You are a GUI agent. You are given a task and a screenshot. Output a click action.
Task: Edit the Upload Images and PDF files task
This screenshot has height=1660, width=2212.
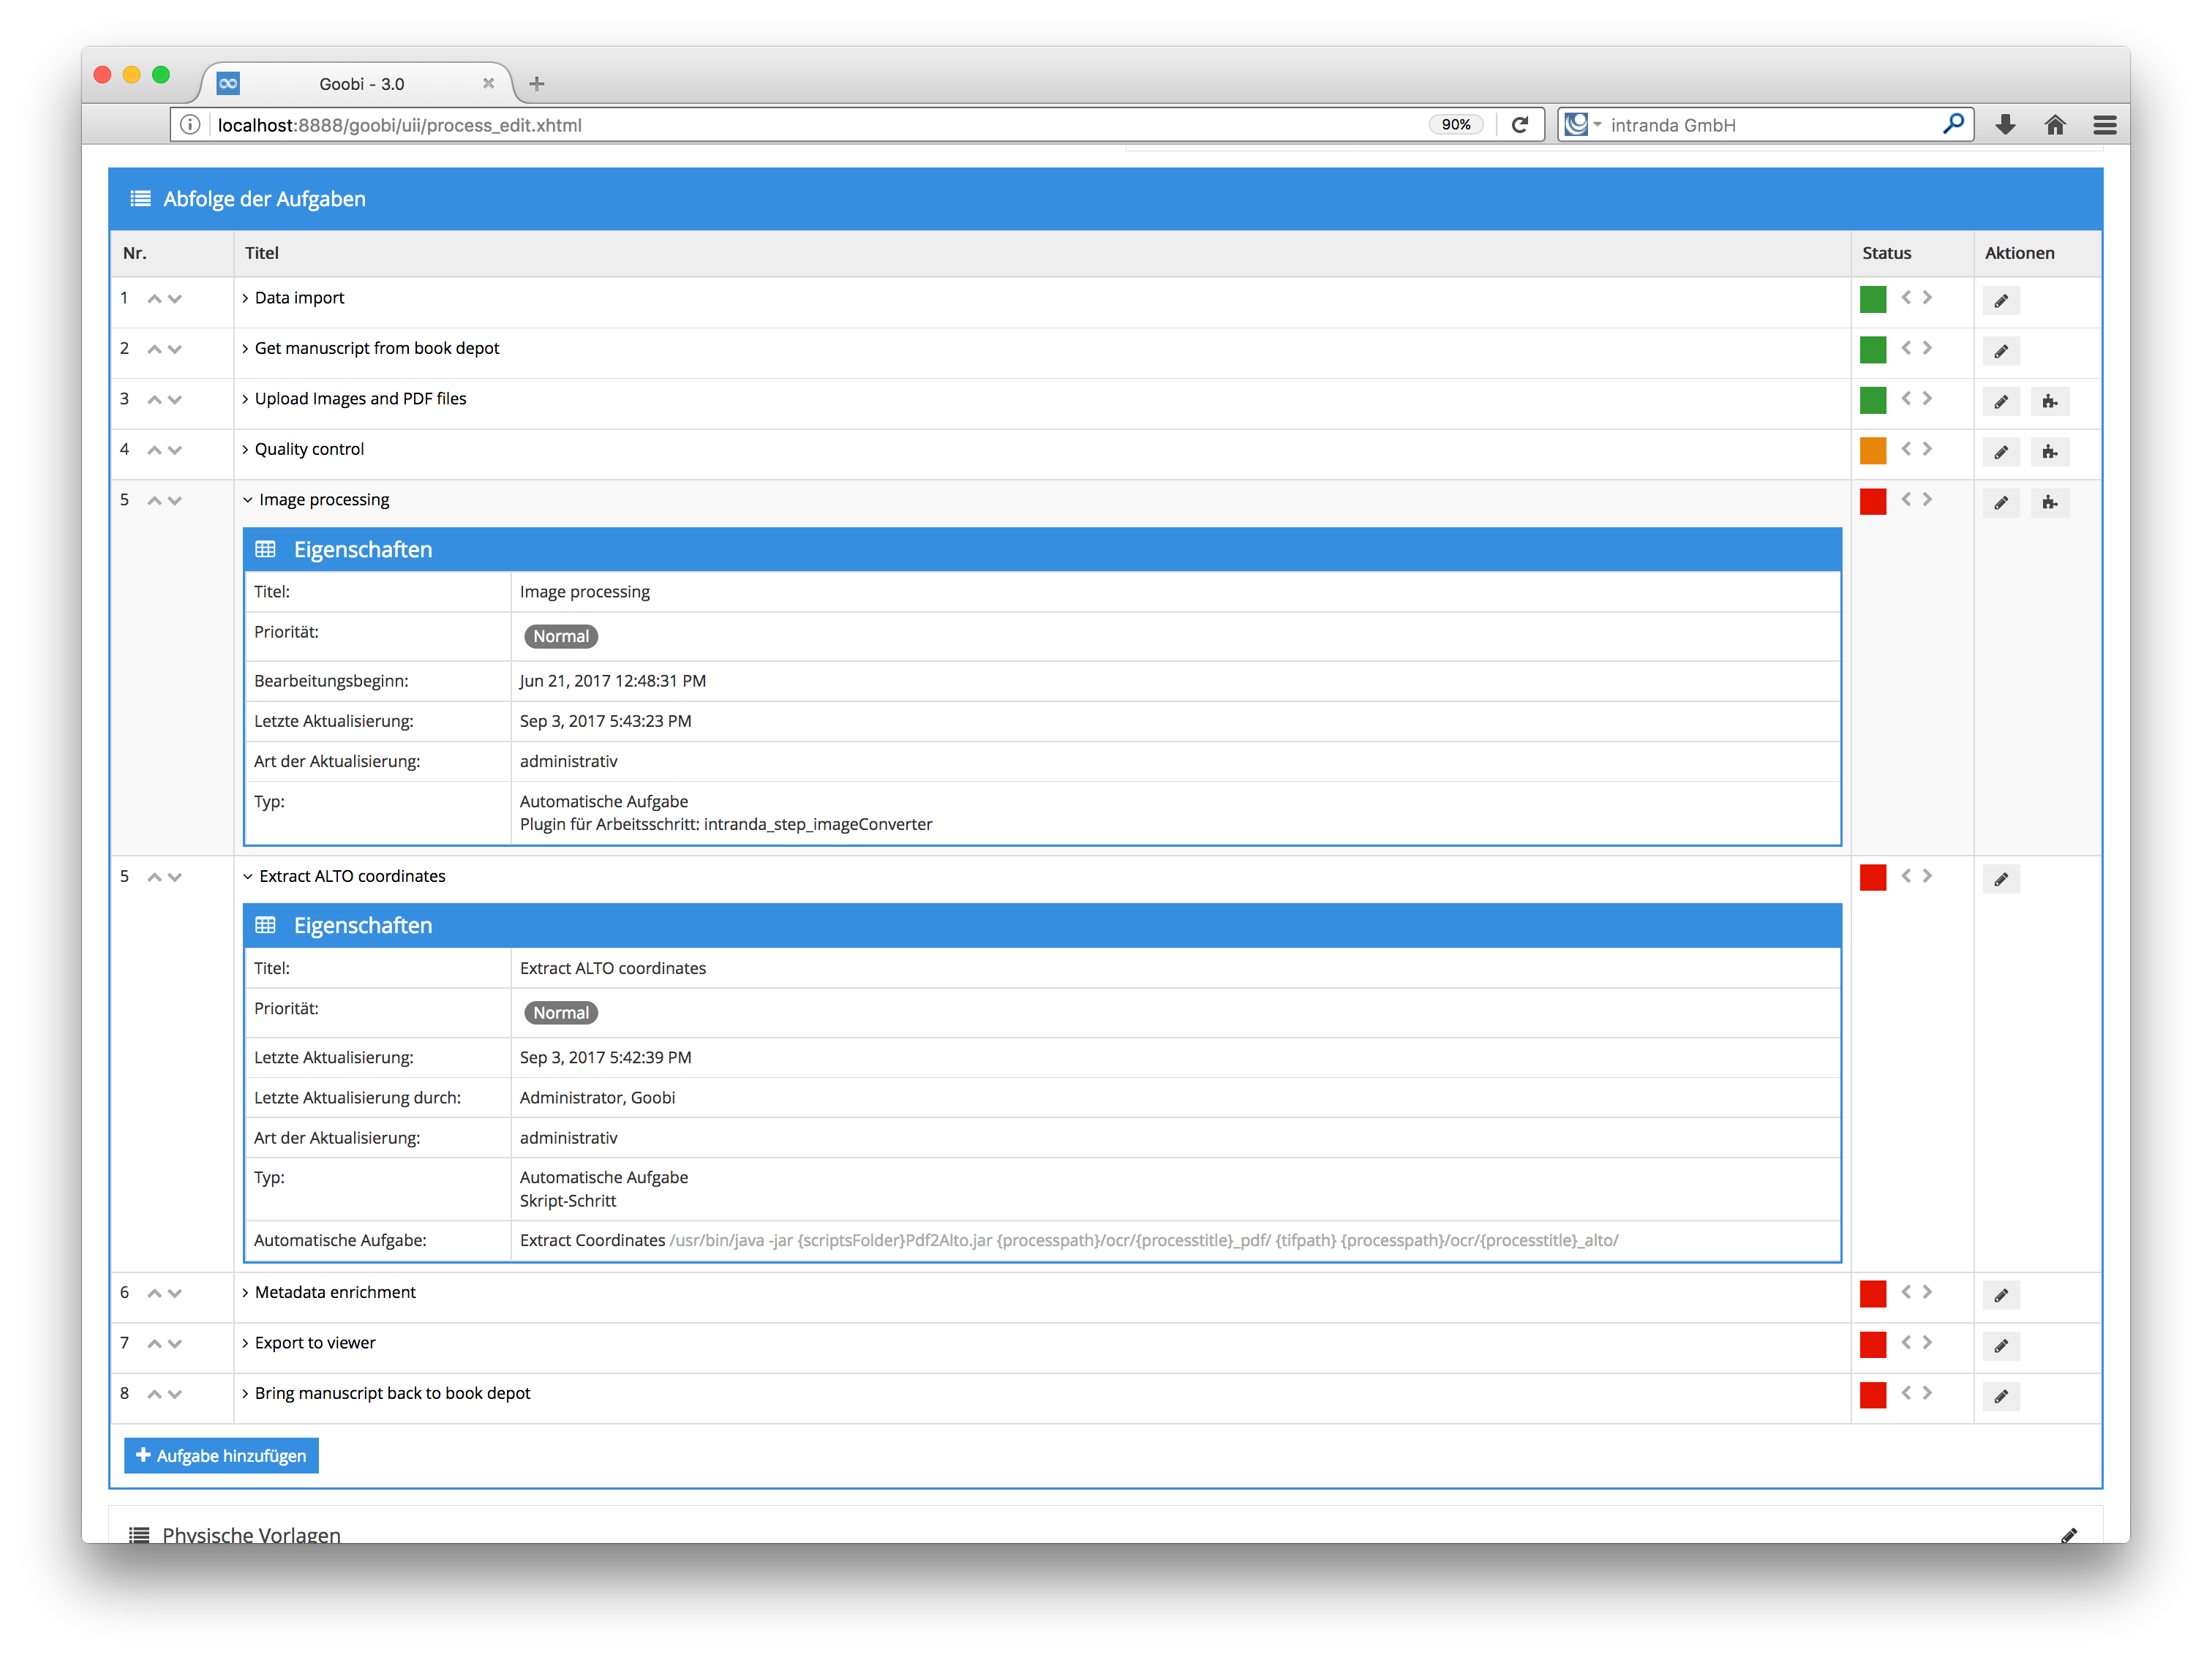(2000, 401)
